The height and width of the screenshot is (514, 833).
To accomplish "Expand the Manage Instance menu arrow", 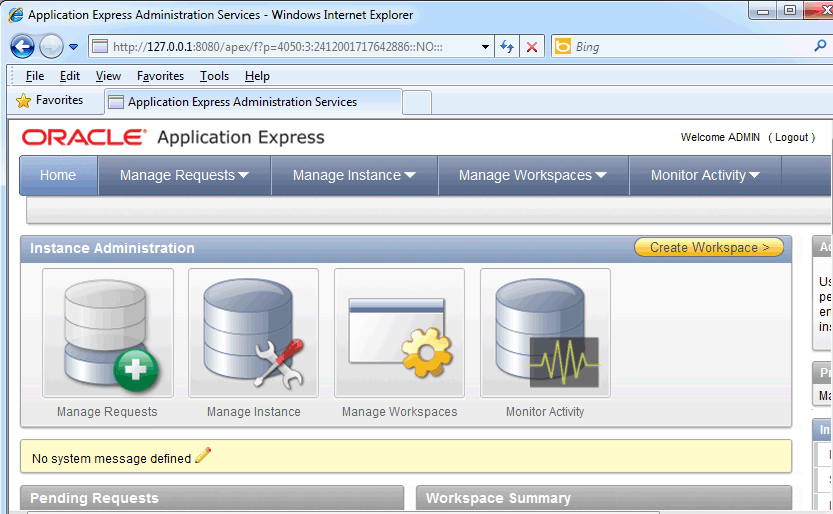I will point(410,175).
